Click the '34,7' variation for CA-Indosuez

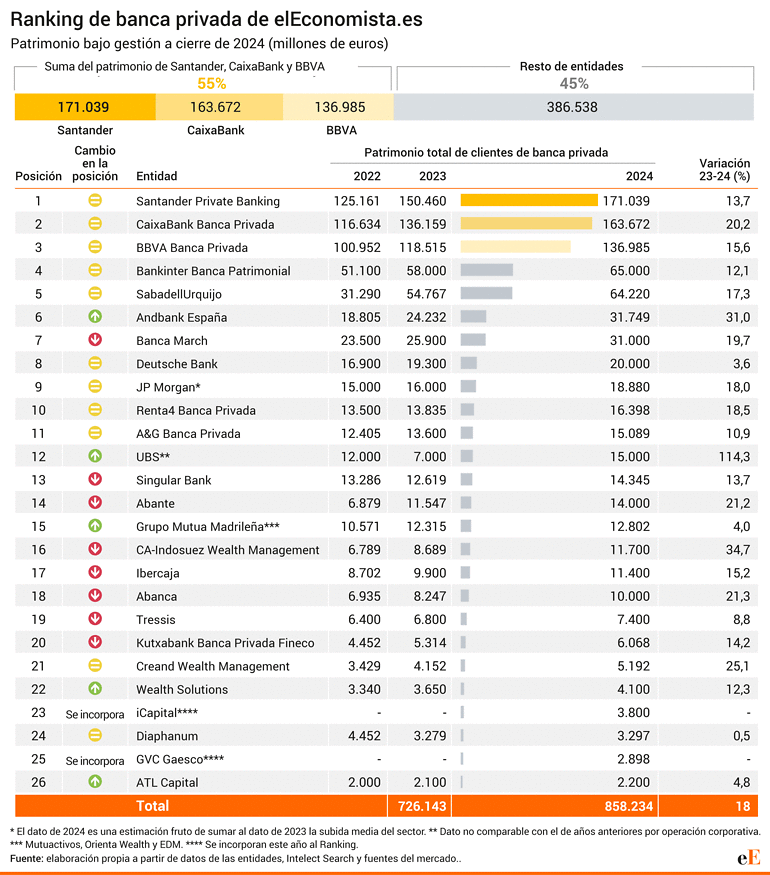point(738,550)
